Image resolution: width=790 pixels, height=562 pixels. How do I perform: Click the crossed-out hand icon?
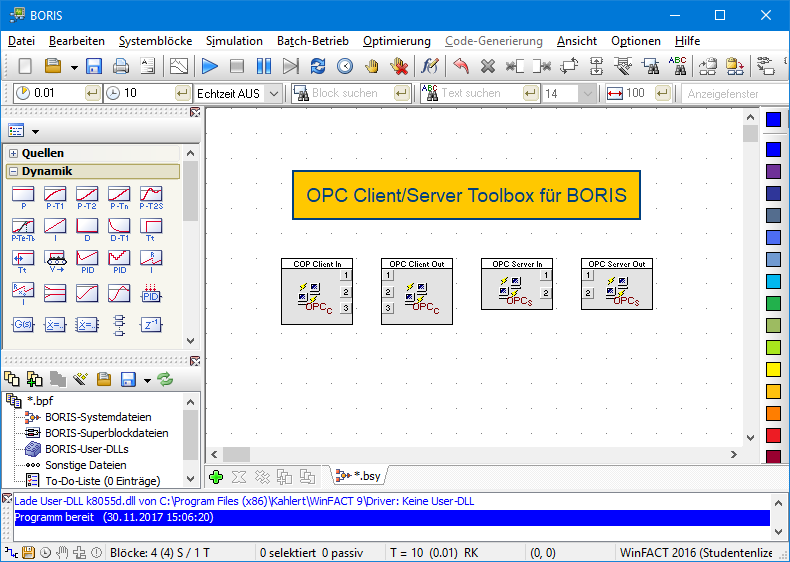pos(399,66)
